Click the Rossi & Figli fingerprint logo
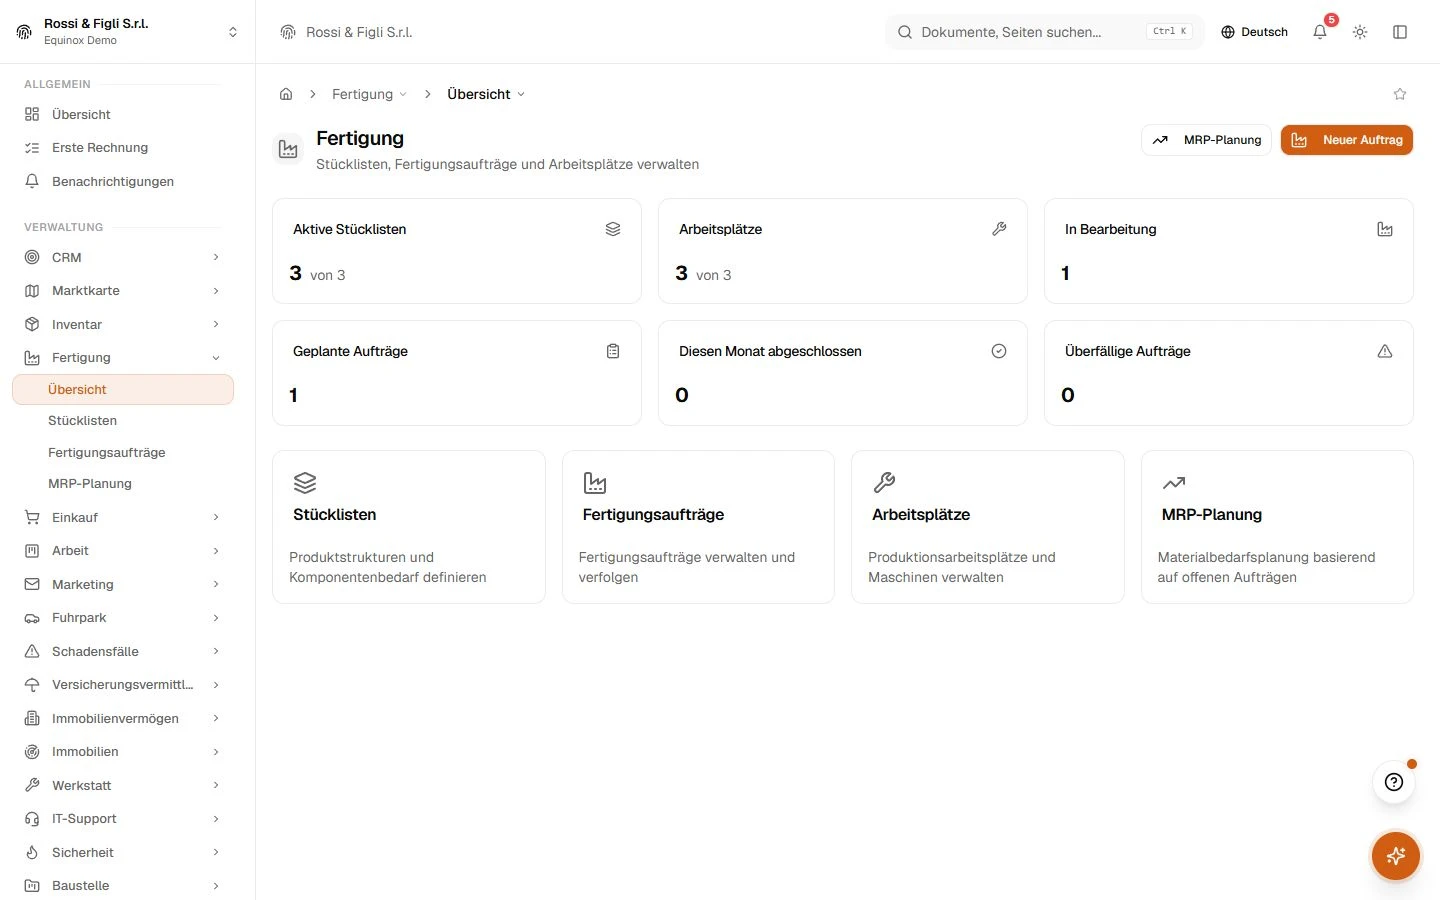Image resolution: width=1440 pixels, height=900 pixels. pyautogui.click(x=24, y=32)
